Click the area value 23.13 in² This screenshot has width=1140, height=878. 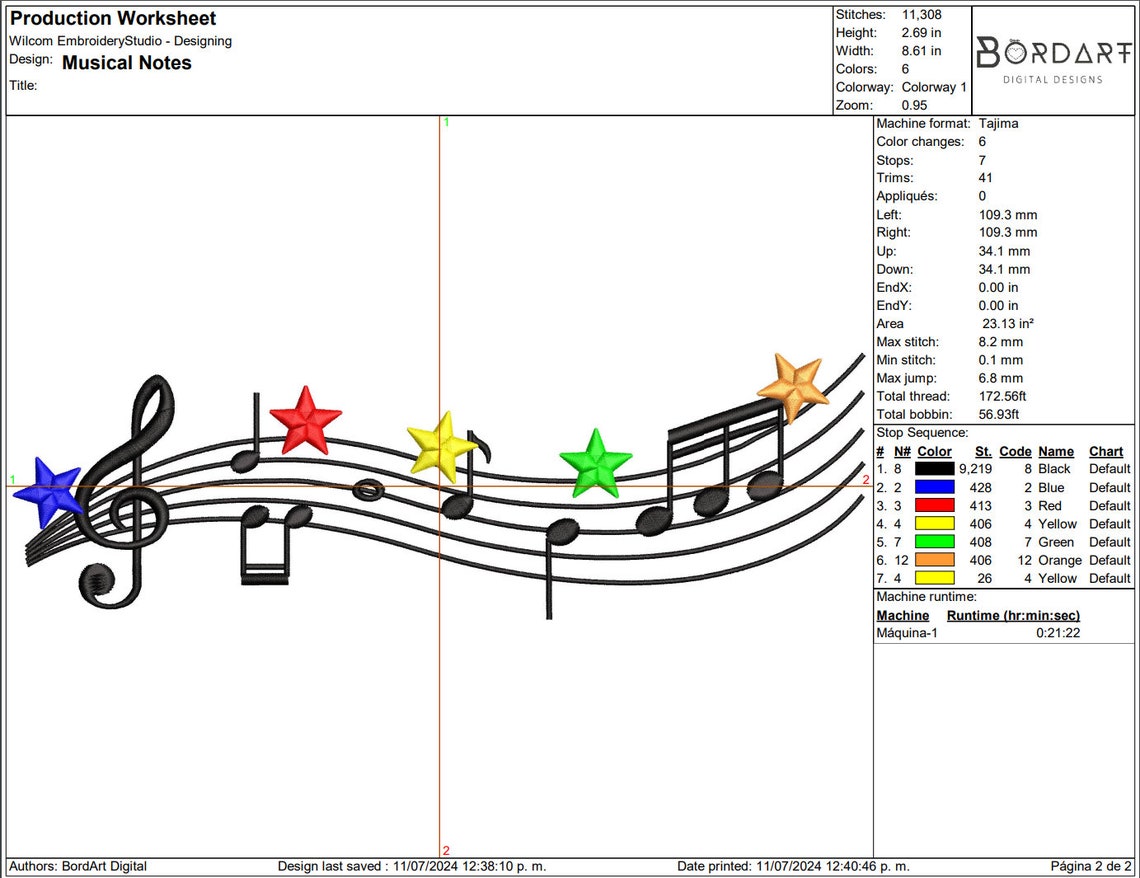[x=1008, y=323]
